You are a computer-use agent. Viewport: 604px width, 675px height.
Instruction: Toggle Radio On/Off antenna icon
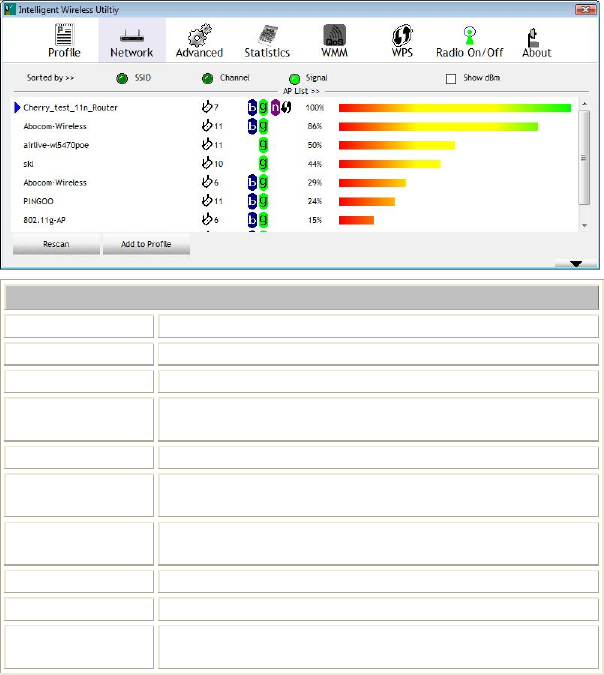470,35
